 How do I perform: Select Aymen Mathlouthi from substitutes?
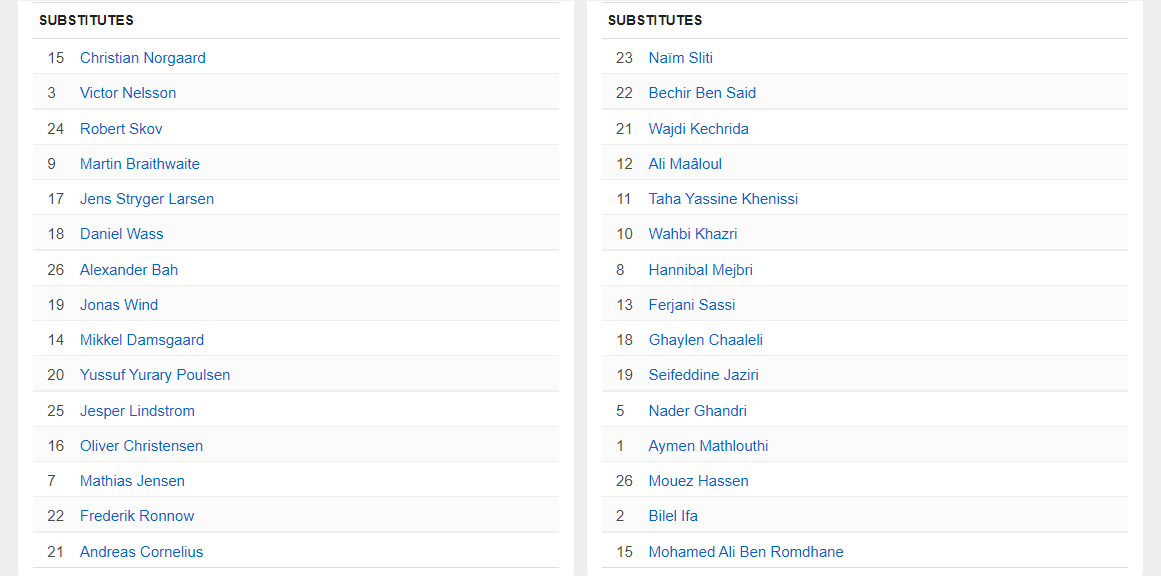tap(708, 446)
